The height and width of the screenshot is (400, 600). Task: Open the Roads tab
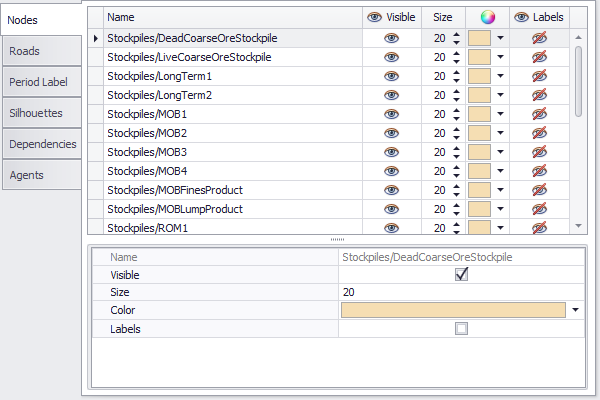point(42,51)
